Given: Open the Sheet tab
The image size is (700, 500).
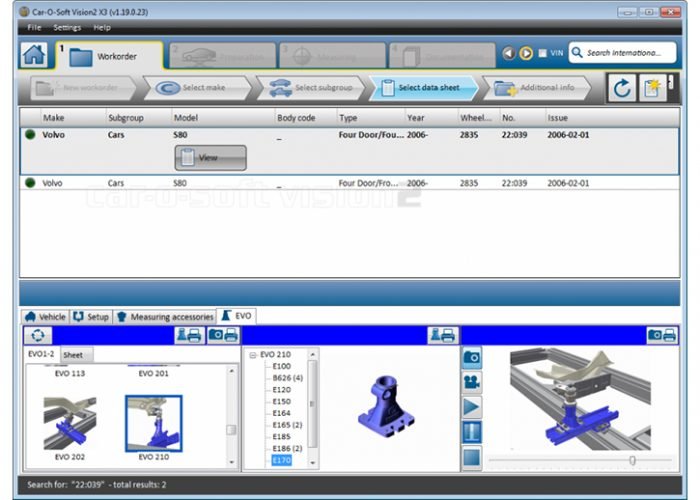Looking at the screenshot, I should click(74, 355).
